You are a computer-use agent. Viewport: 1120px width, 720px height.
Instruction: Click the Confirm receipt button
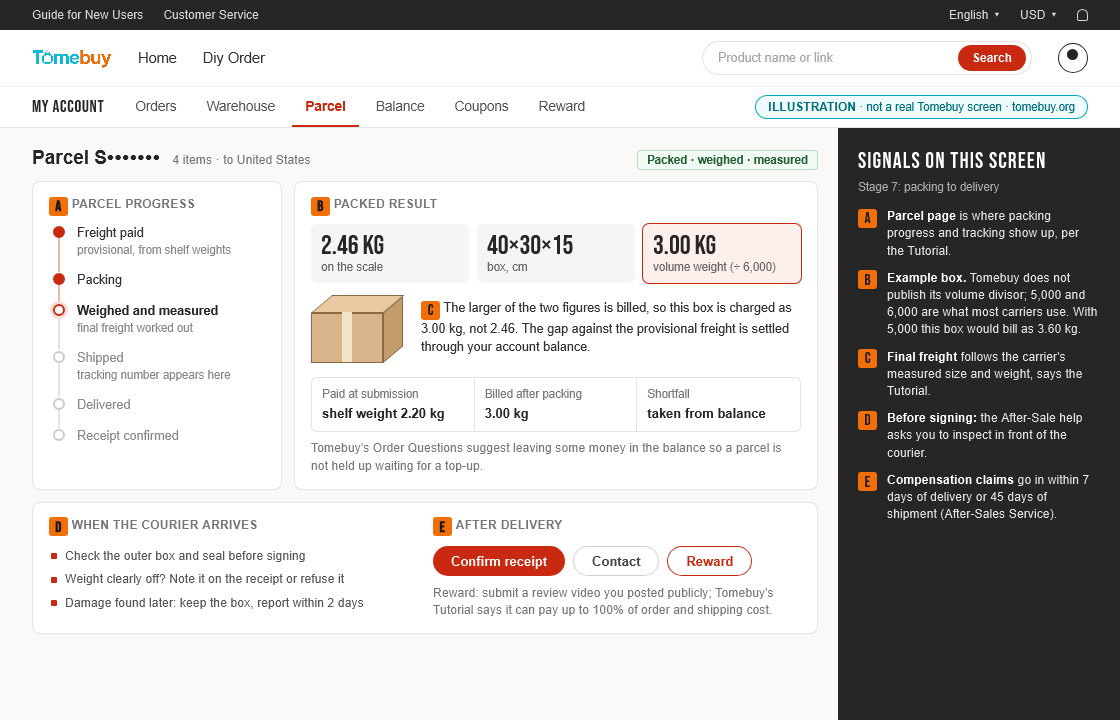coord(499,561)
